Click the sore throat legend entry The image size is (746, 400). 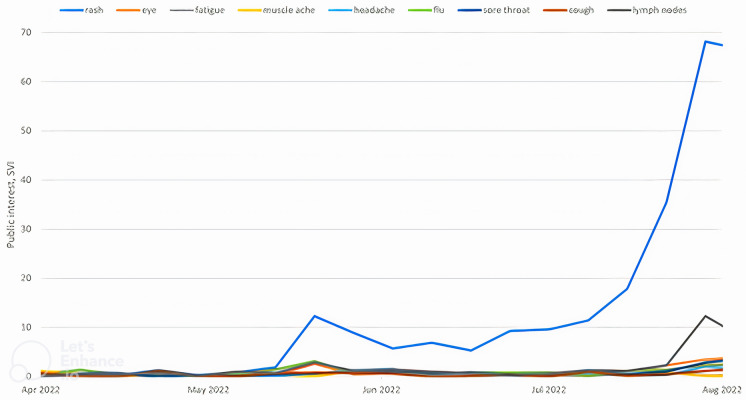pos(494,10)
